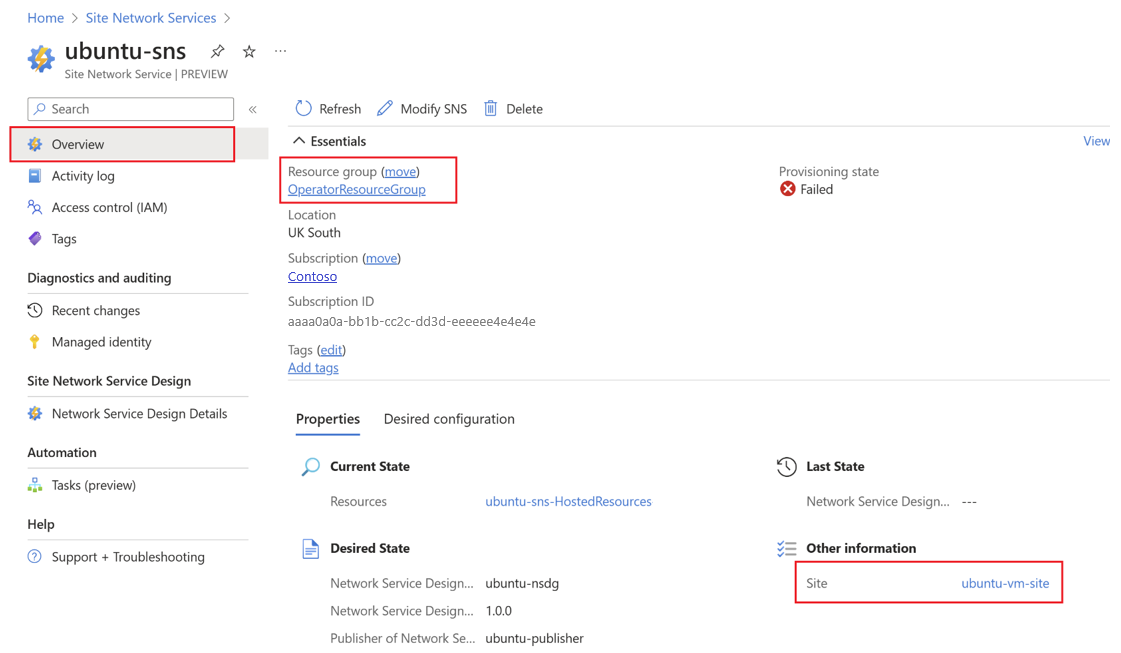Click the Other information checklist icon
Viewport: 1121px width, 653px height.
click(x=786, y=549)
